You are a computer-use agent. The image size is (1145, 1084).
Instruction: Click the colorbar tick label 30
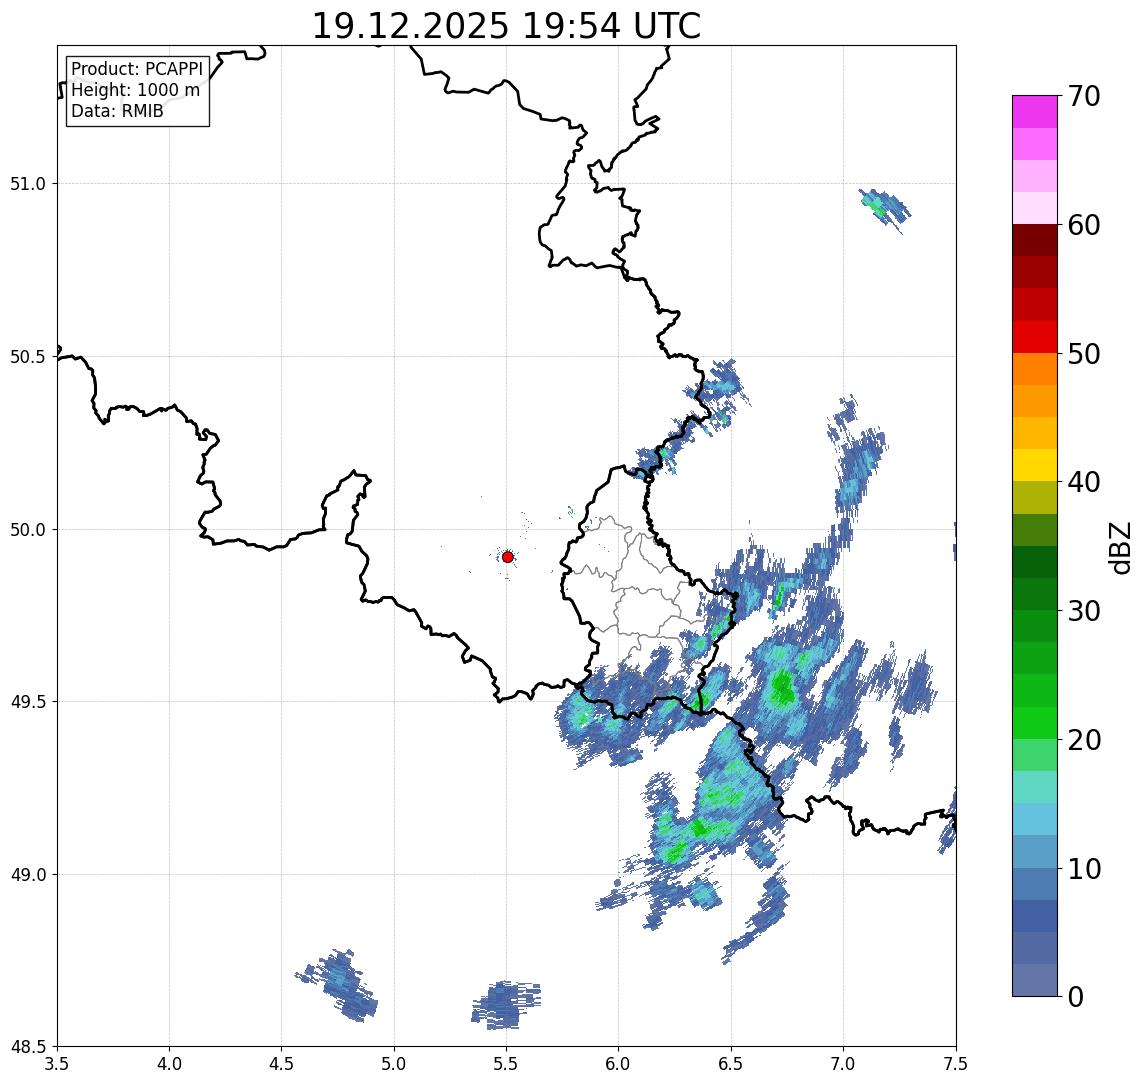point(1084,611)
